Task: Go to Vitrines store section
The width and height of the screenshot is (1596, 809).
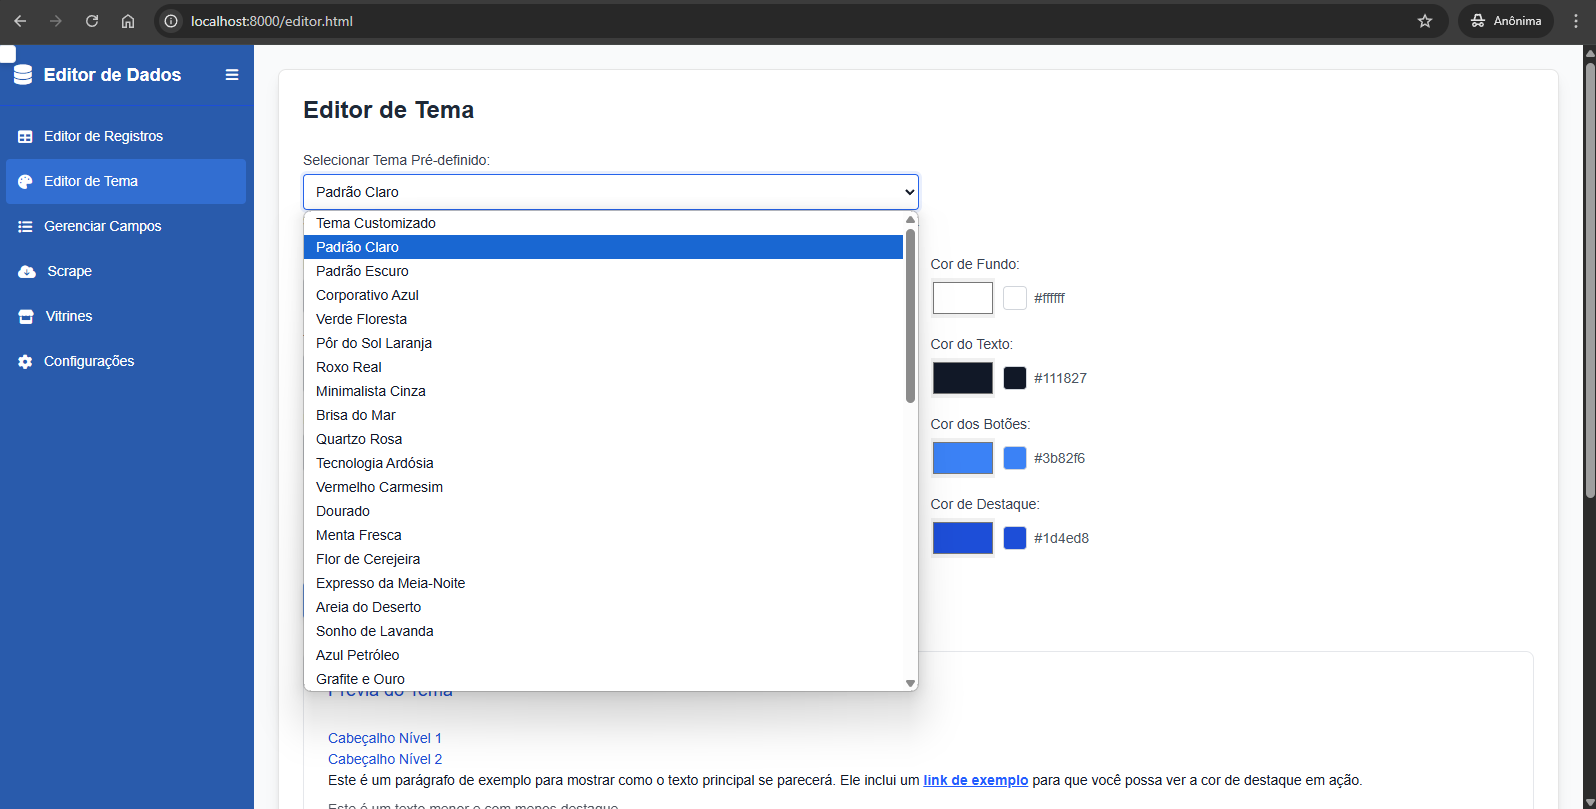Action: pos(68,316)
